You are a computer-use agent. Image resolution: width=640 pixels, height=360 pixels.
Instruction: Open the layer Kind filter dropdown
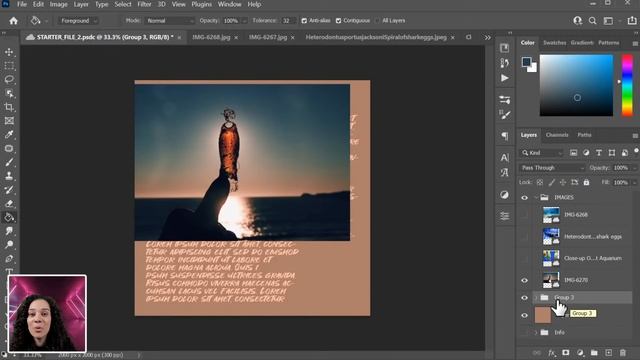point(542,153)
